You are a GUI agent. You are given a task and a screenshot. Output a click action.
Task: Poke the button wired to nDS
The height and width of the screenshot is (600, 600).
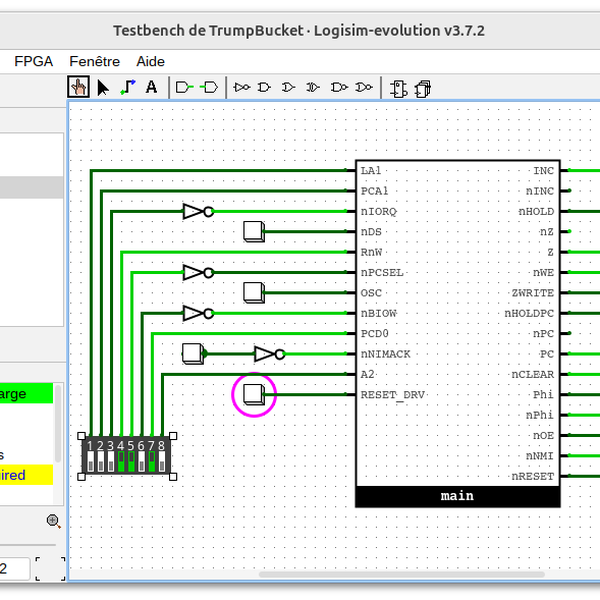click(254, 232)
